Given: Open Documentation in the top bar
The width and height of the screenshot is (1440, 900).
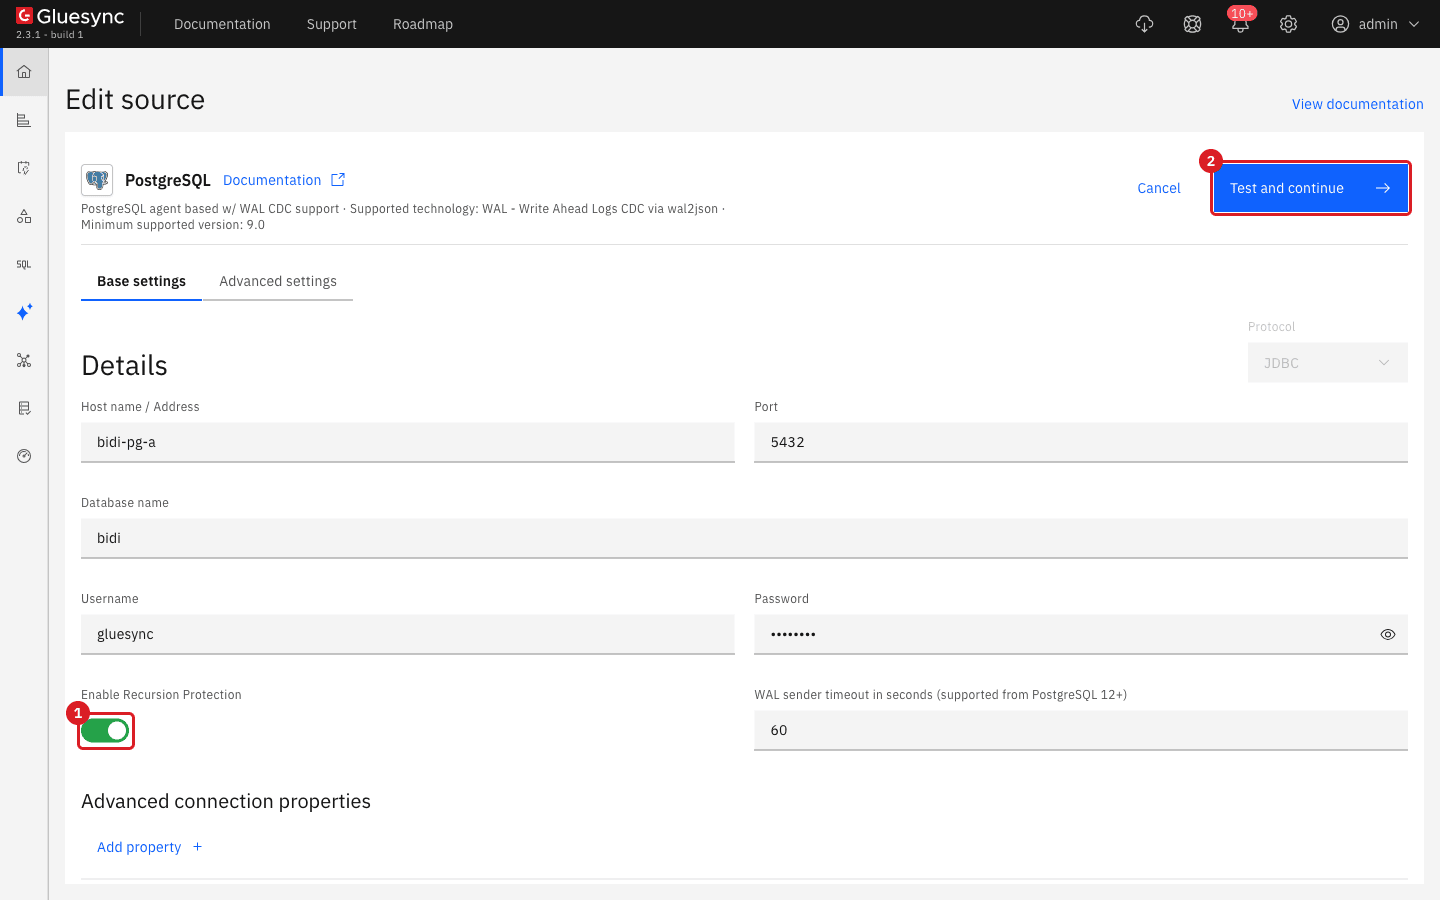Looking at the screenshot, I should click(222, 24).
